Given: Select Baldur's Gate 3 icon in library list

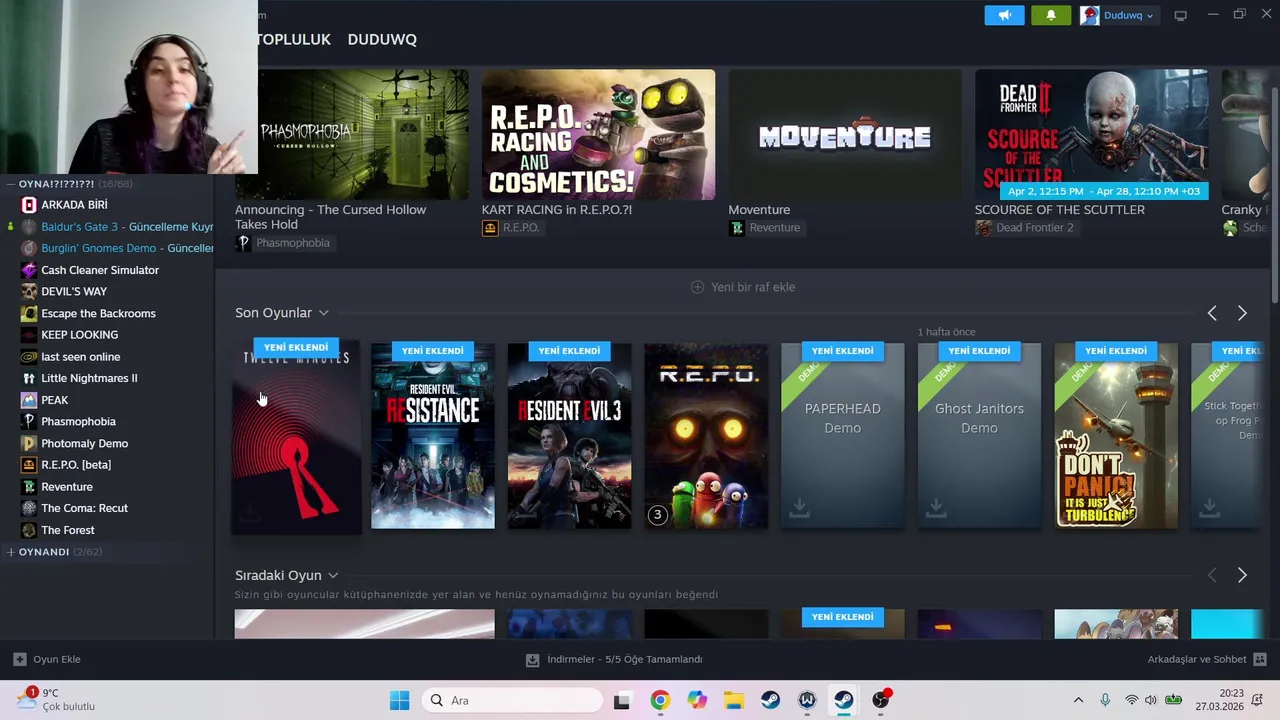Looking at the screenshot, I should [x=29, y=227].
